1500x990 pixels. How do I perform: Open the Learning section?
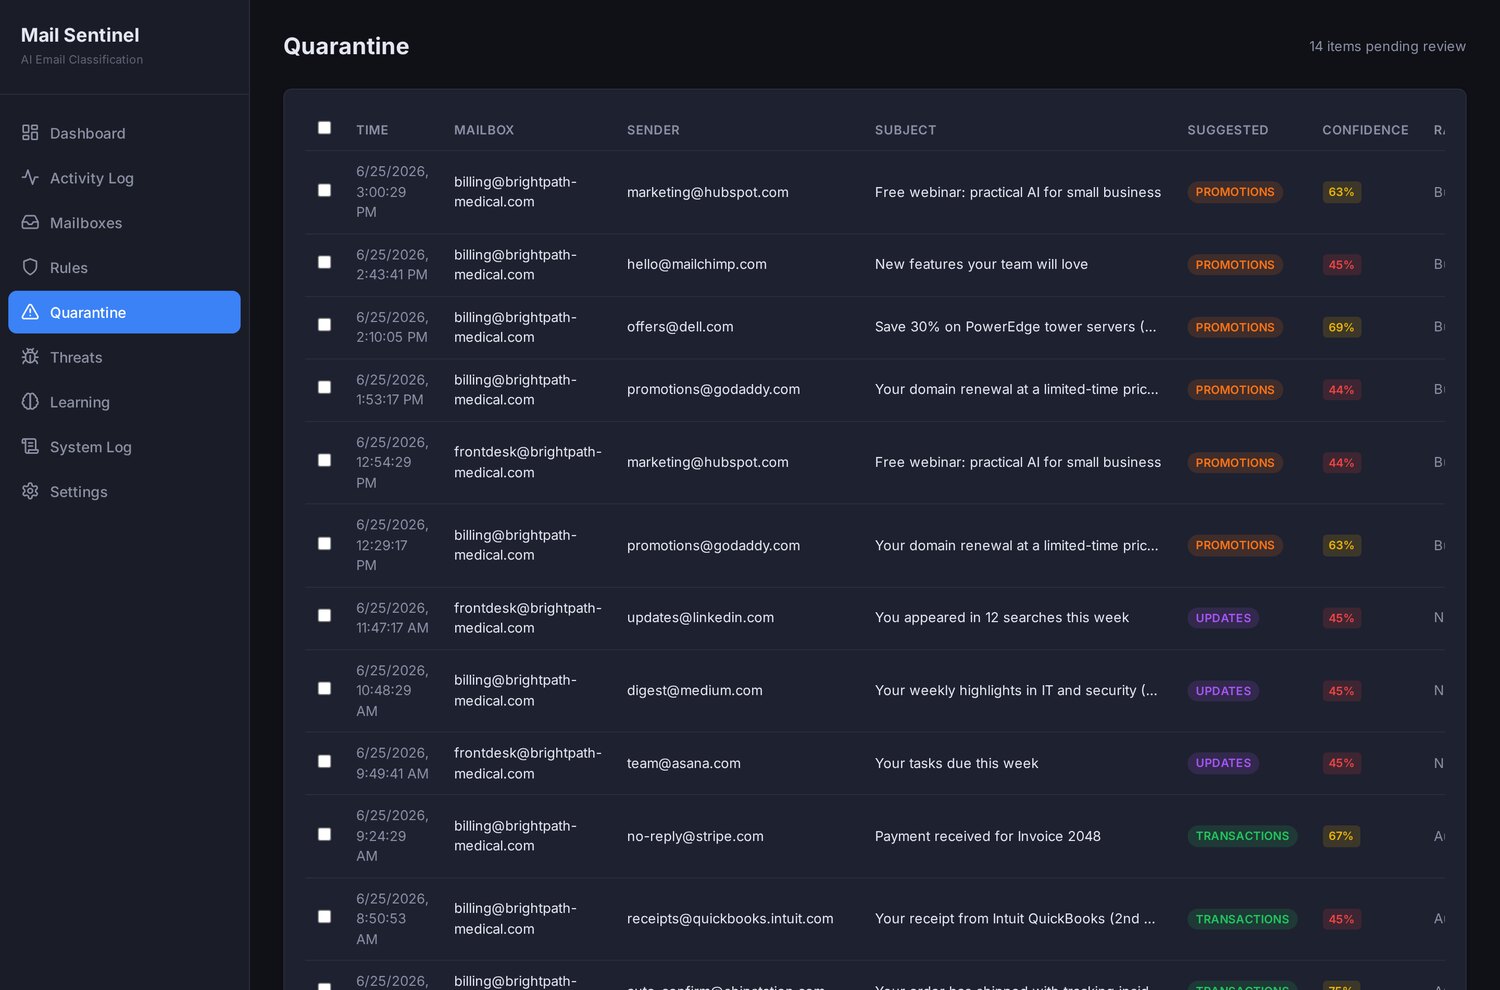[124, 402]
